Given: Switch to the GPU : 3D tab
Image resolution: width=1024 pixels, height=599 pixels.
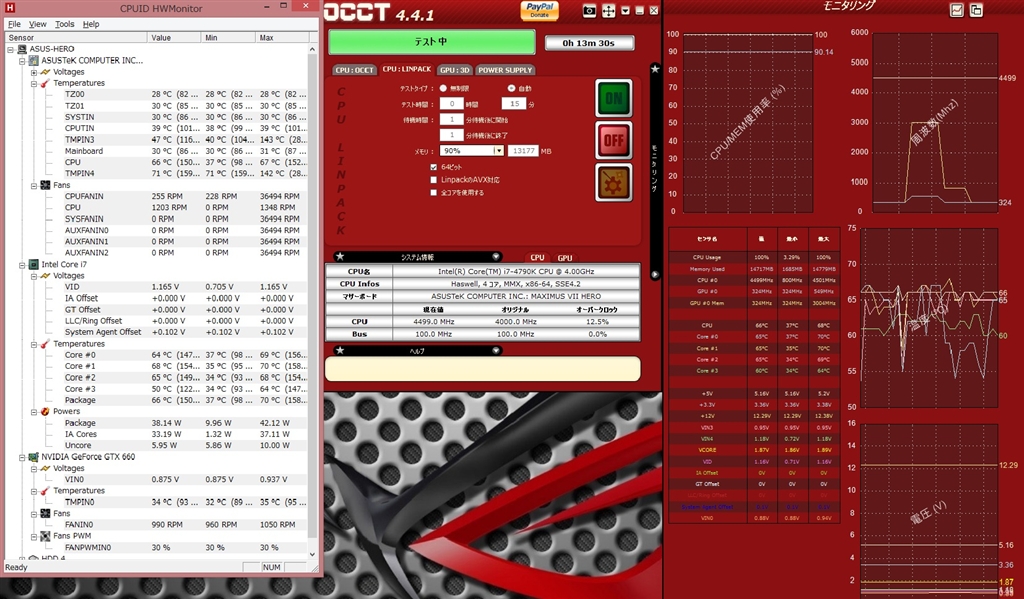Looking at the screenshot, I should coord(455,70).
